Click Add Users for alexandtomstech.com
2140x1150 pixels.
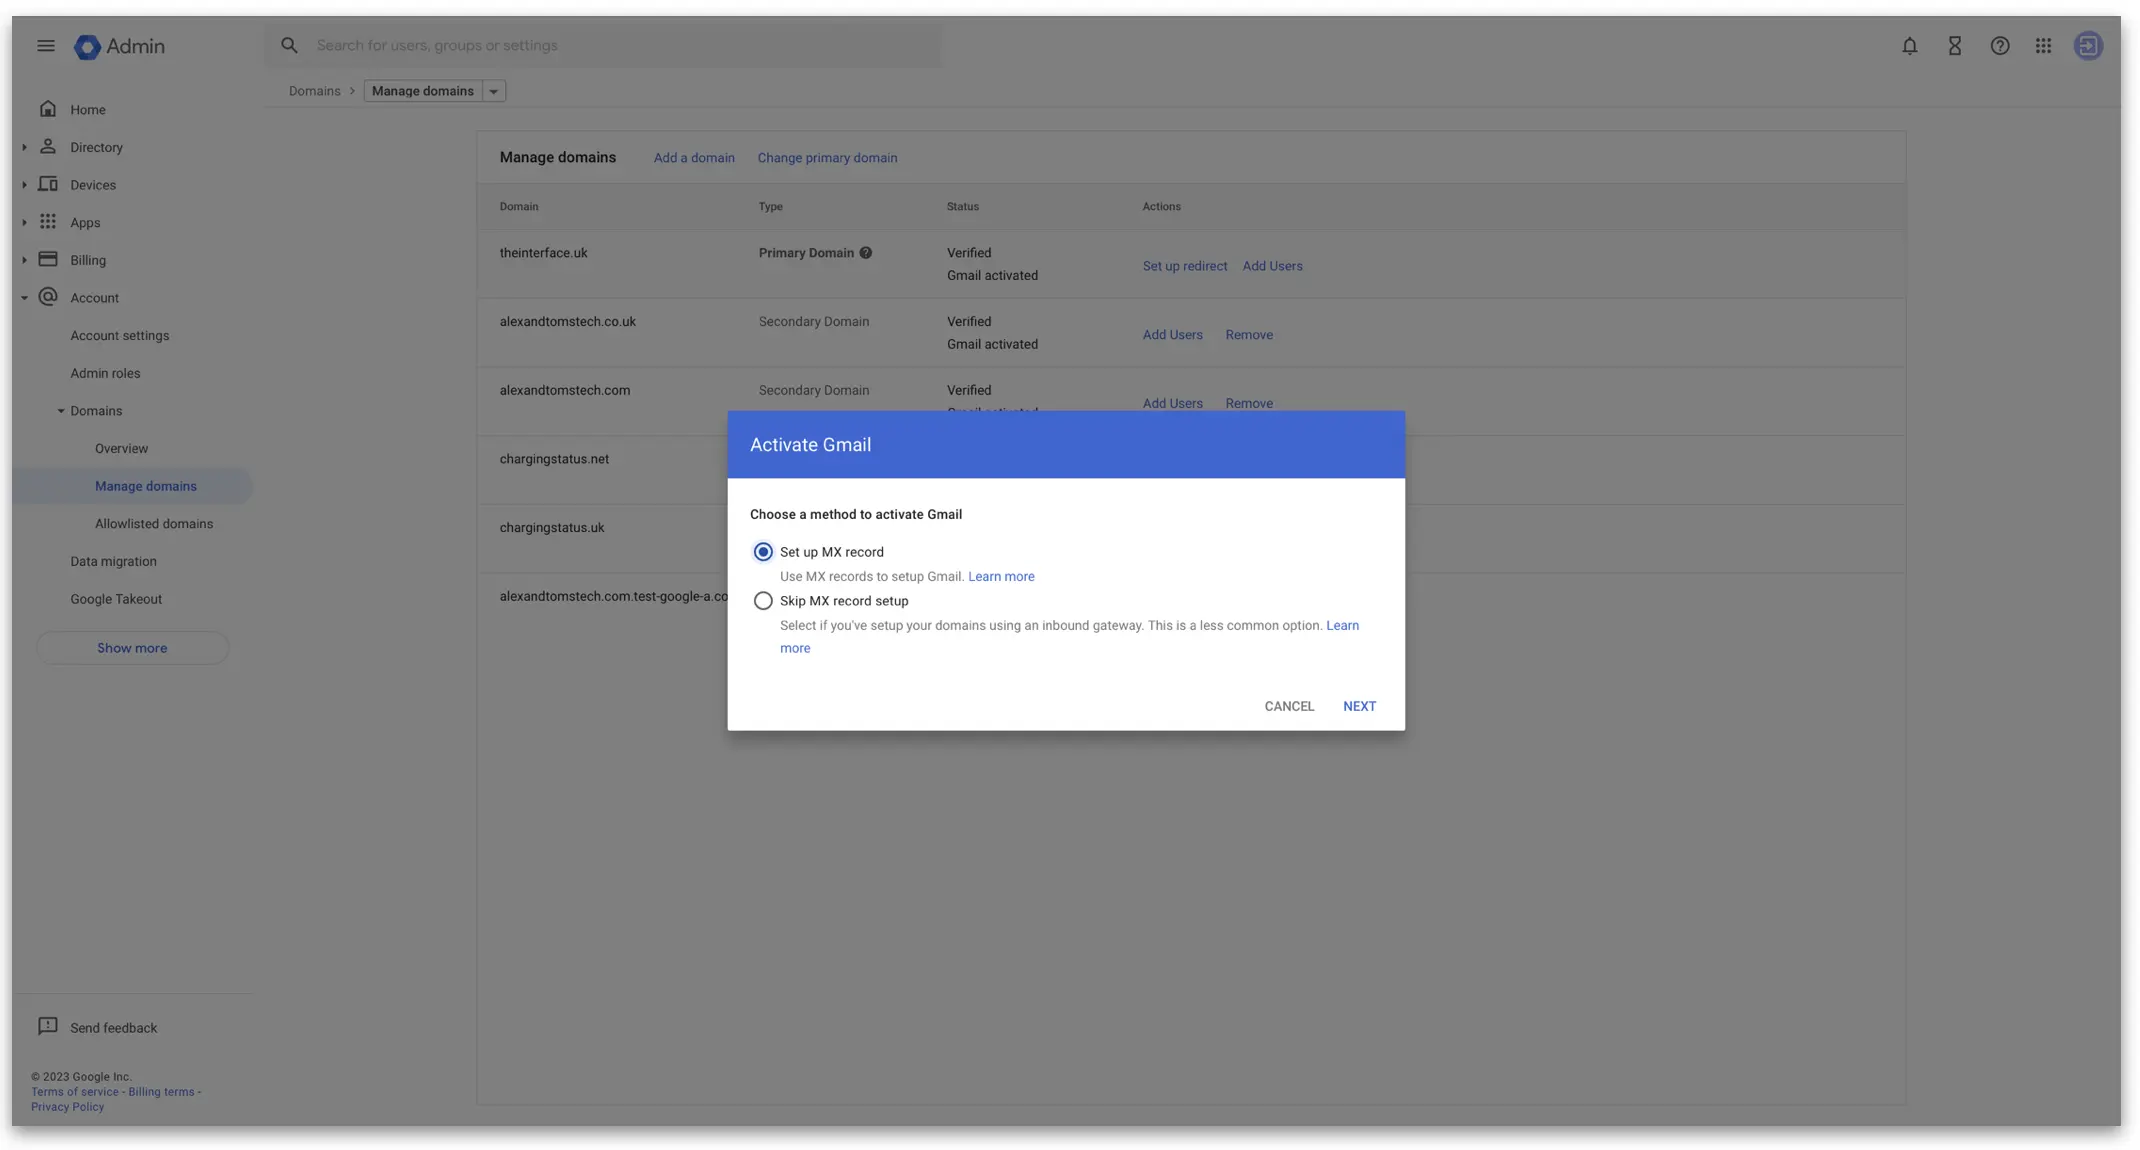click(1172, 404)
